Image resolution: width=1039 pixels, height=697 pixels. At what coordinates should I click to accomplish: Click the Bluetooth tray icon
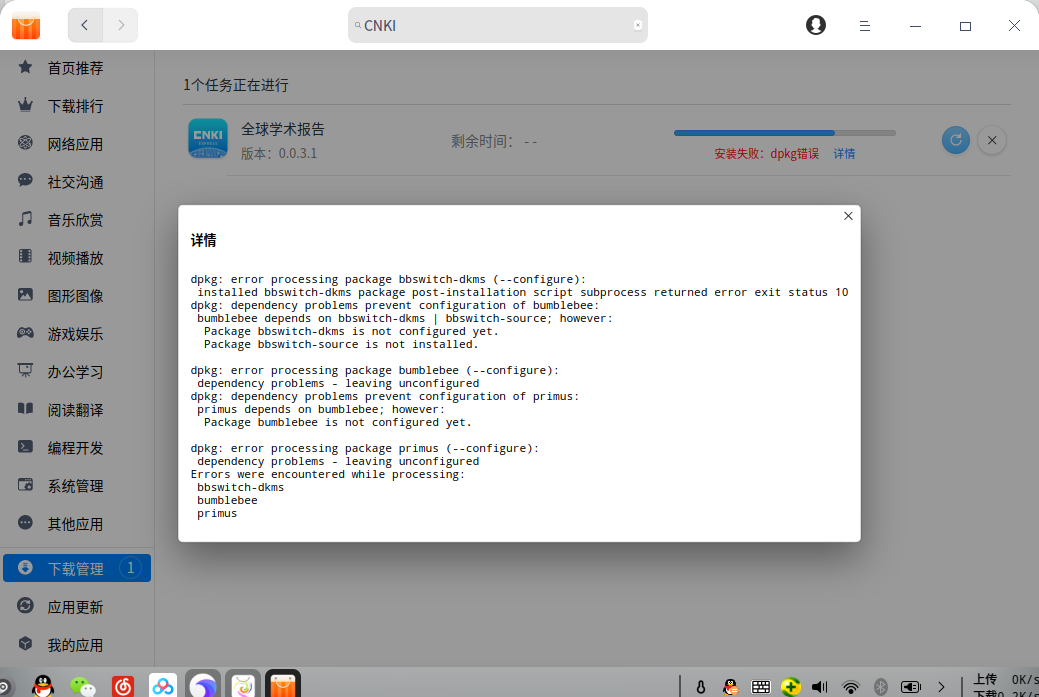point(881,687)
